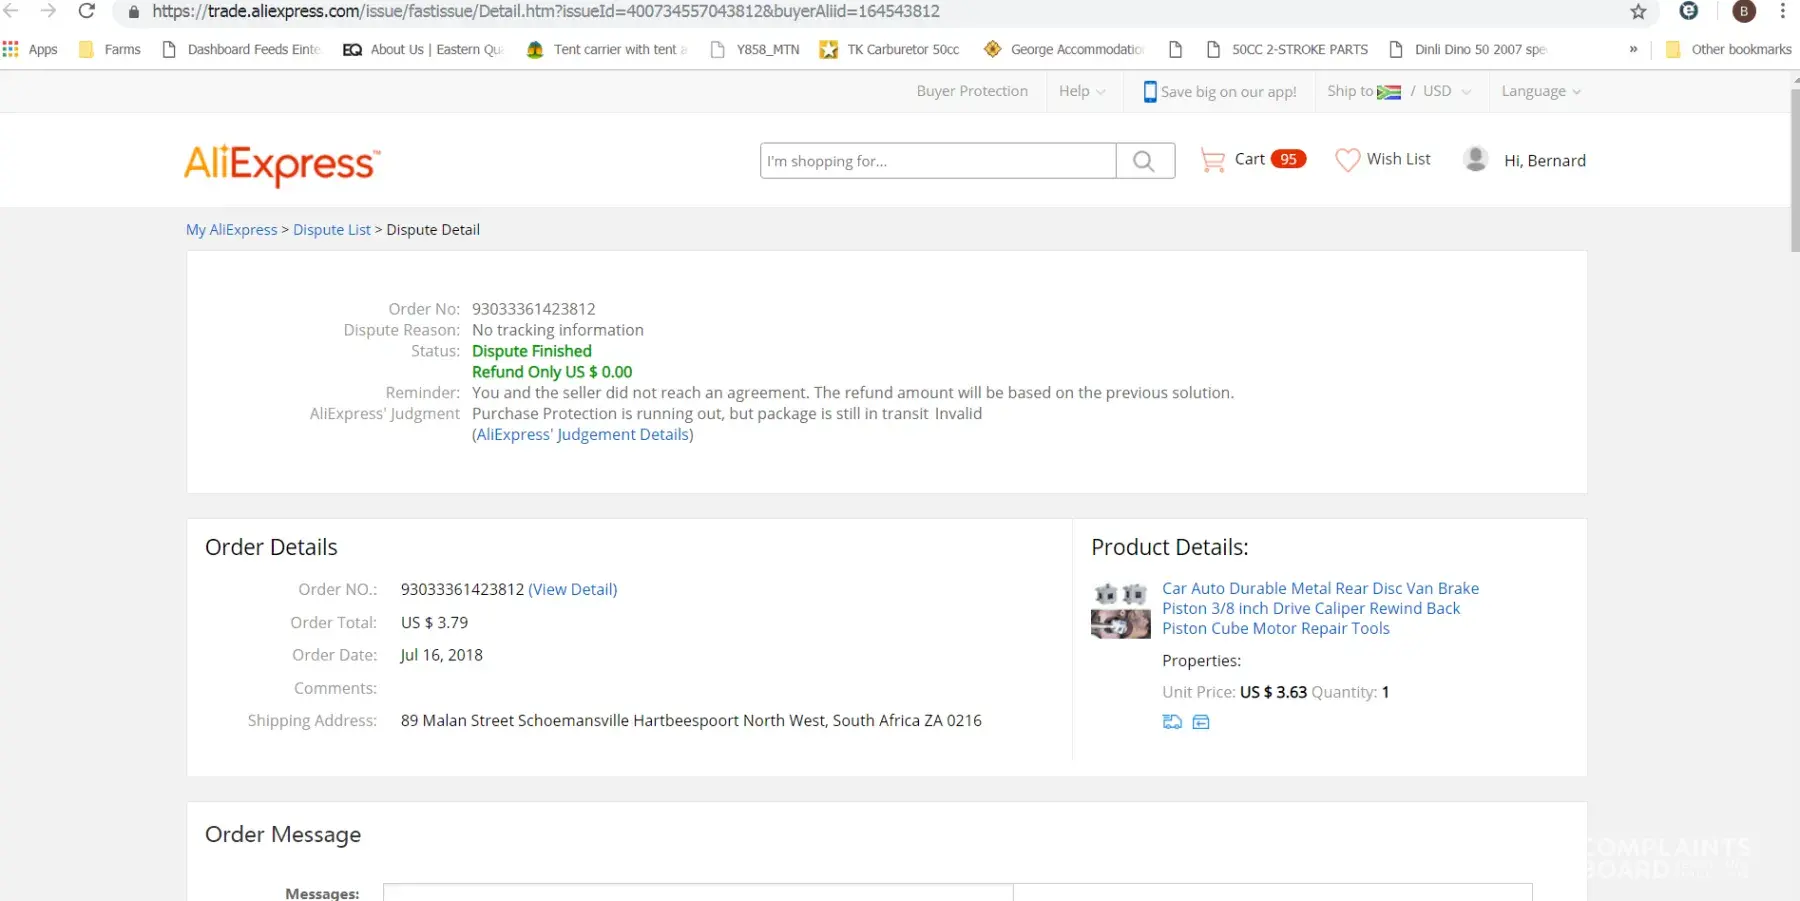Click the user profile avatar icon

tap(1475, 159)
